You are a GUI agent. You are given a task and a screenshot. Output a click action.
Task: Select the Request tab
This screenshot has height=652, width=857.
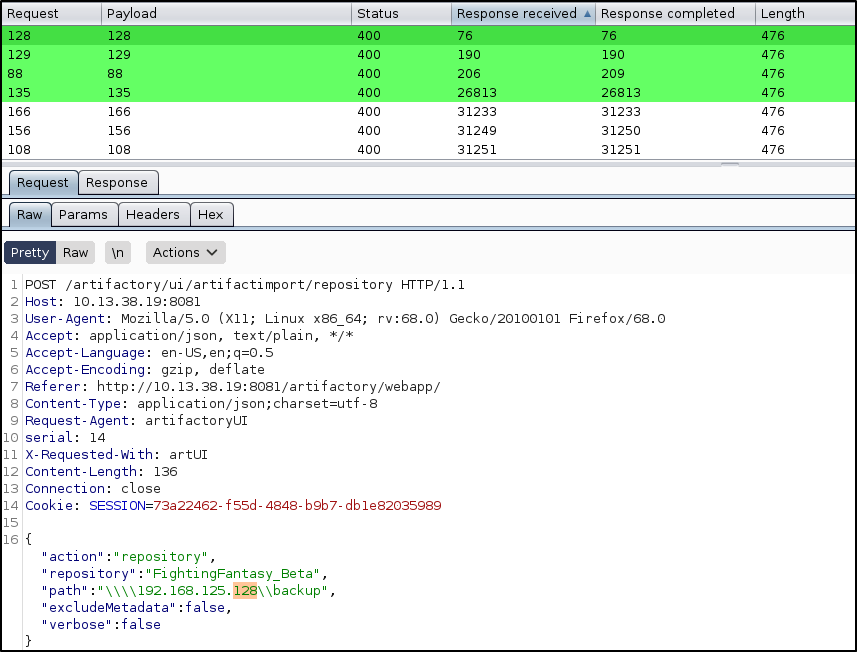click(x=43, y=183)
